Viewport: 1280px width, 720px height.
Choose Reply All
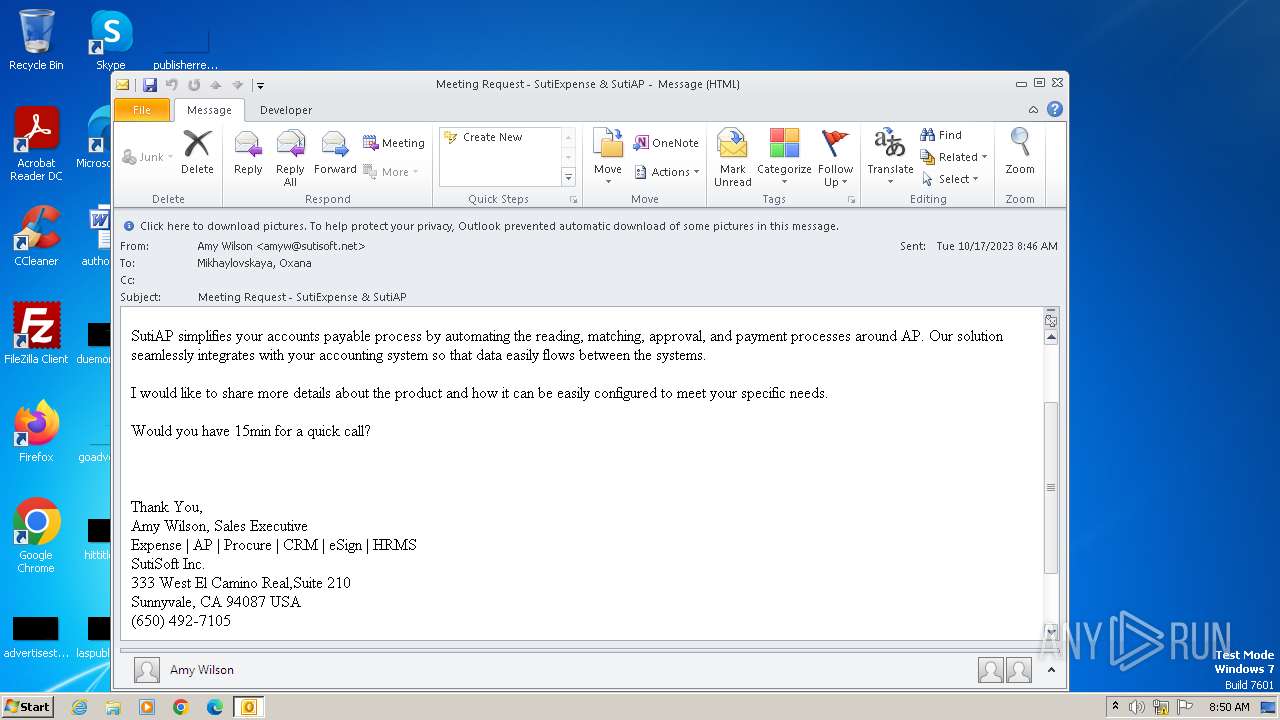coord(290,158)
